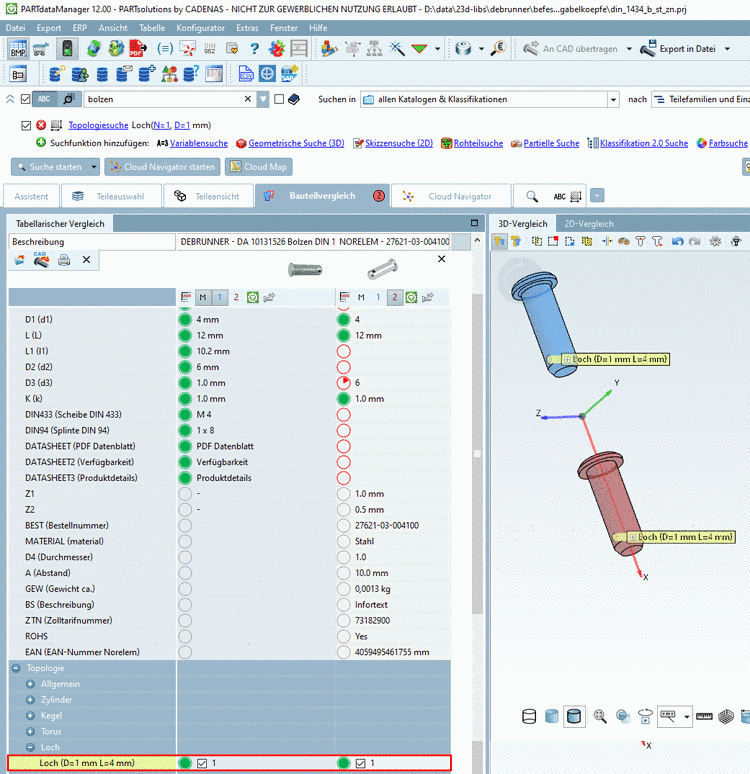Click the BMP table view icon

(18, 49)
